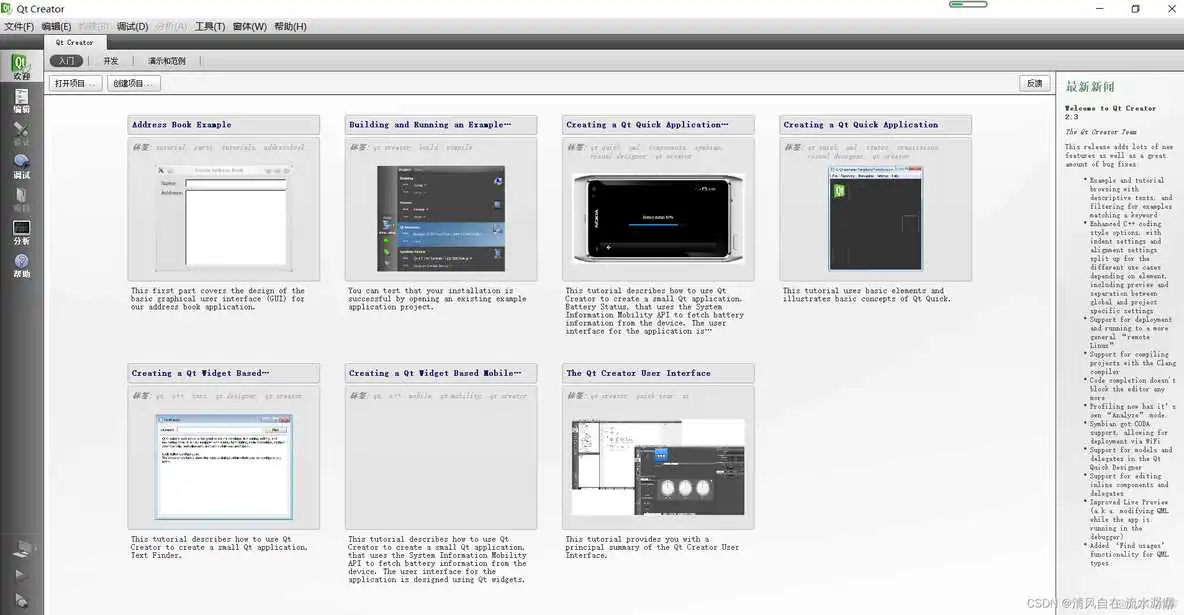Click the Start Debugging run icon
The width and height of the screenshot is (1184, 615).
(21, 600)
